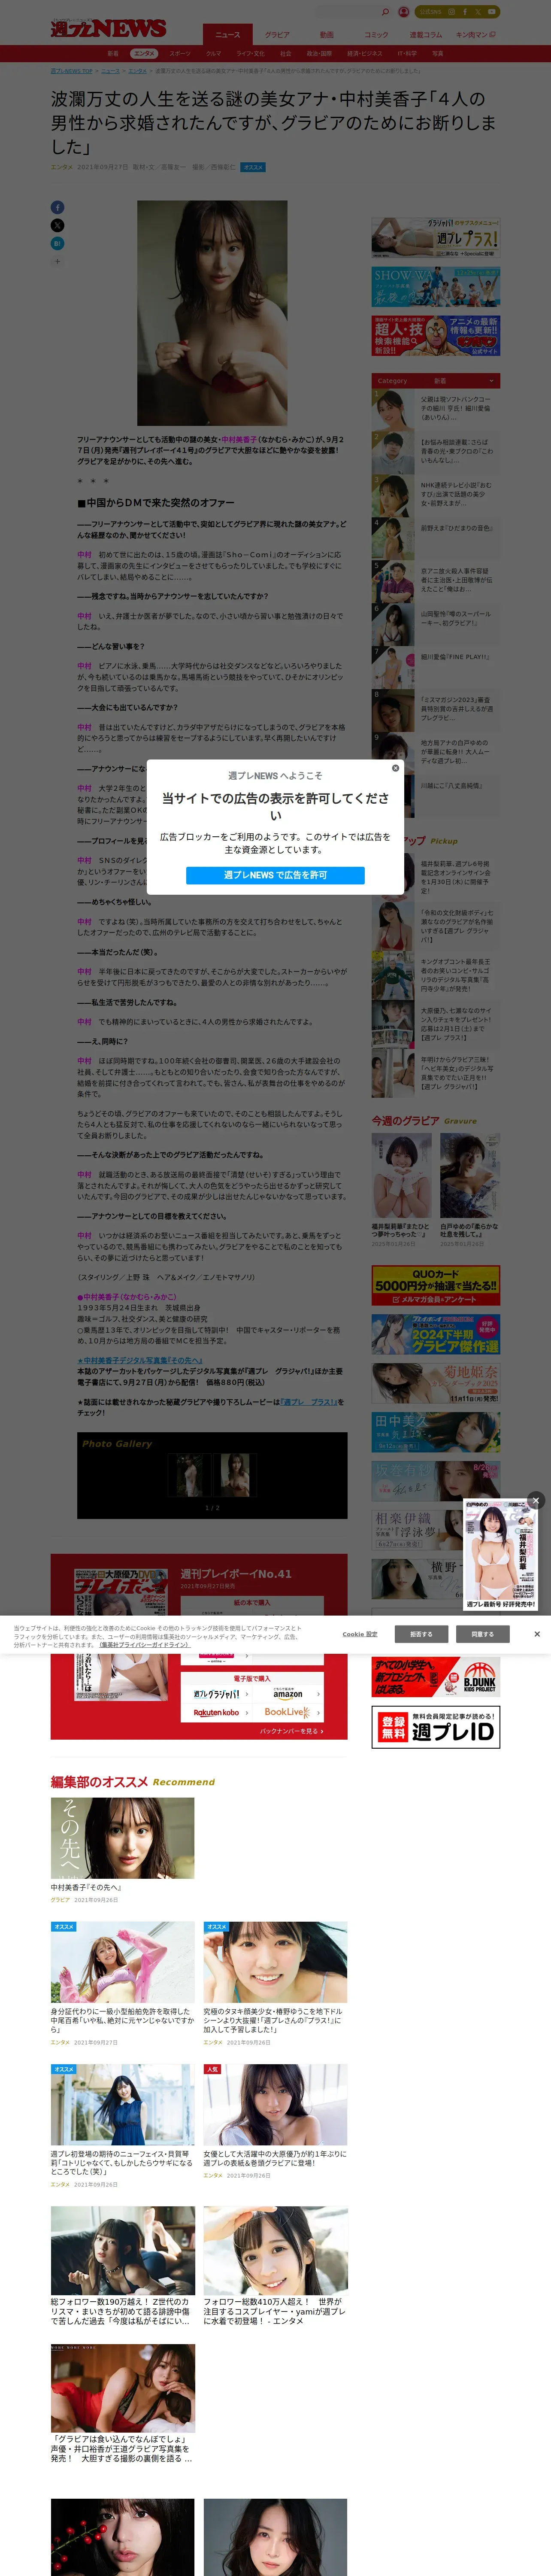Click the オススメ tag under headline

pos(253,167)
